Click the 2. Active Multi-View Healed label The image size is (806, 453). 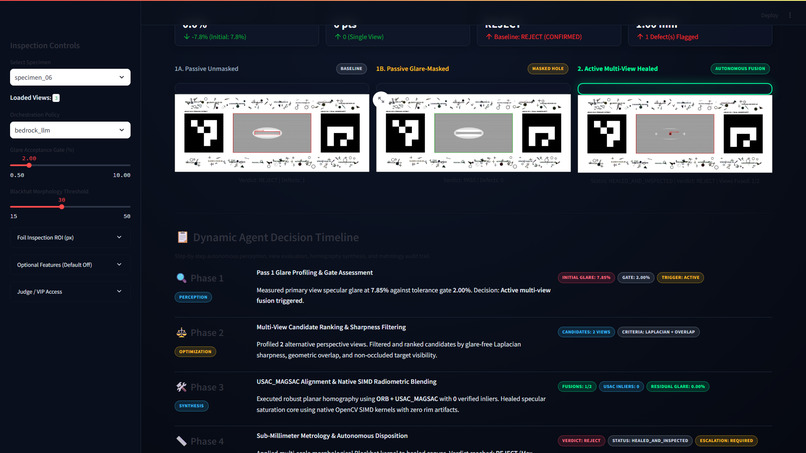point(617,68)
